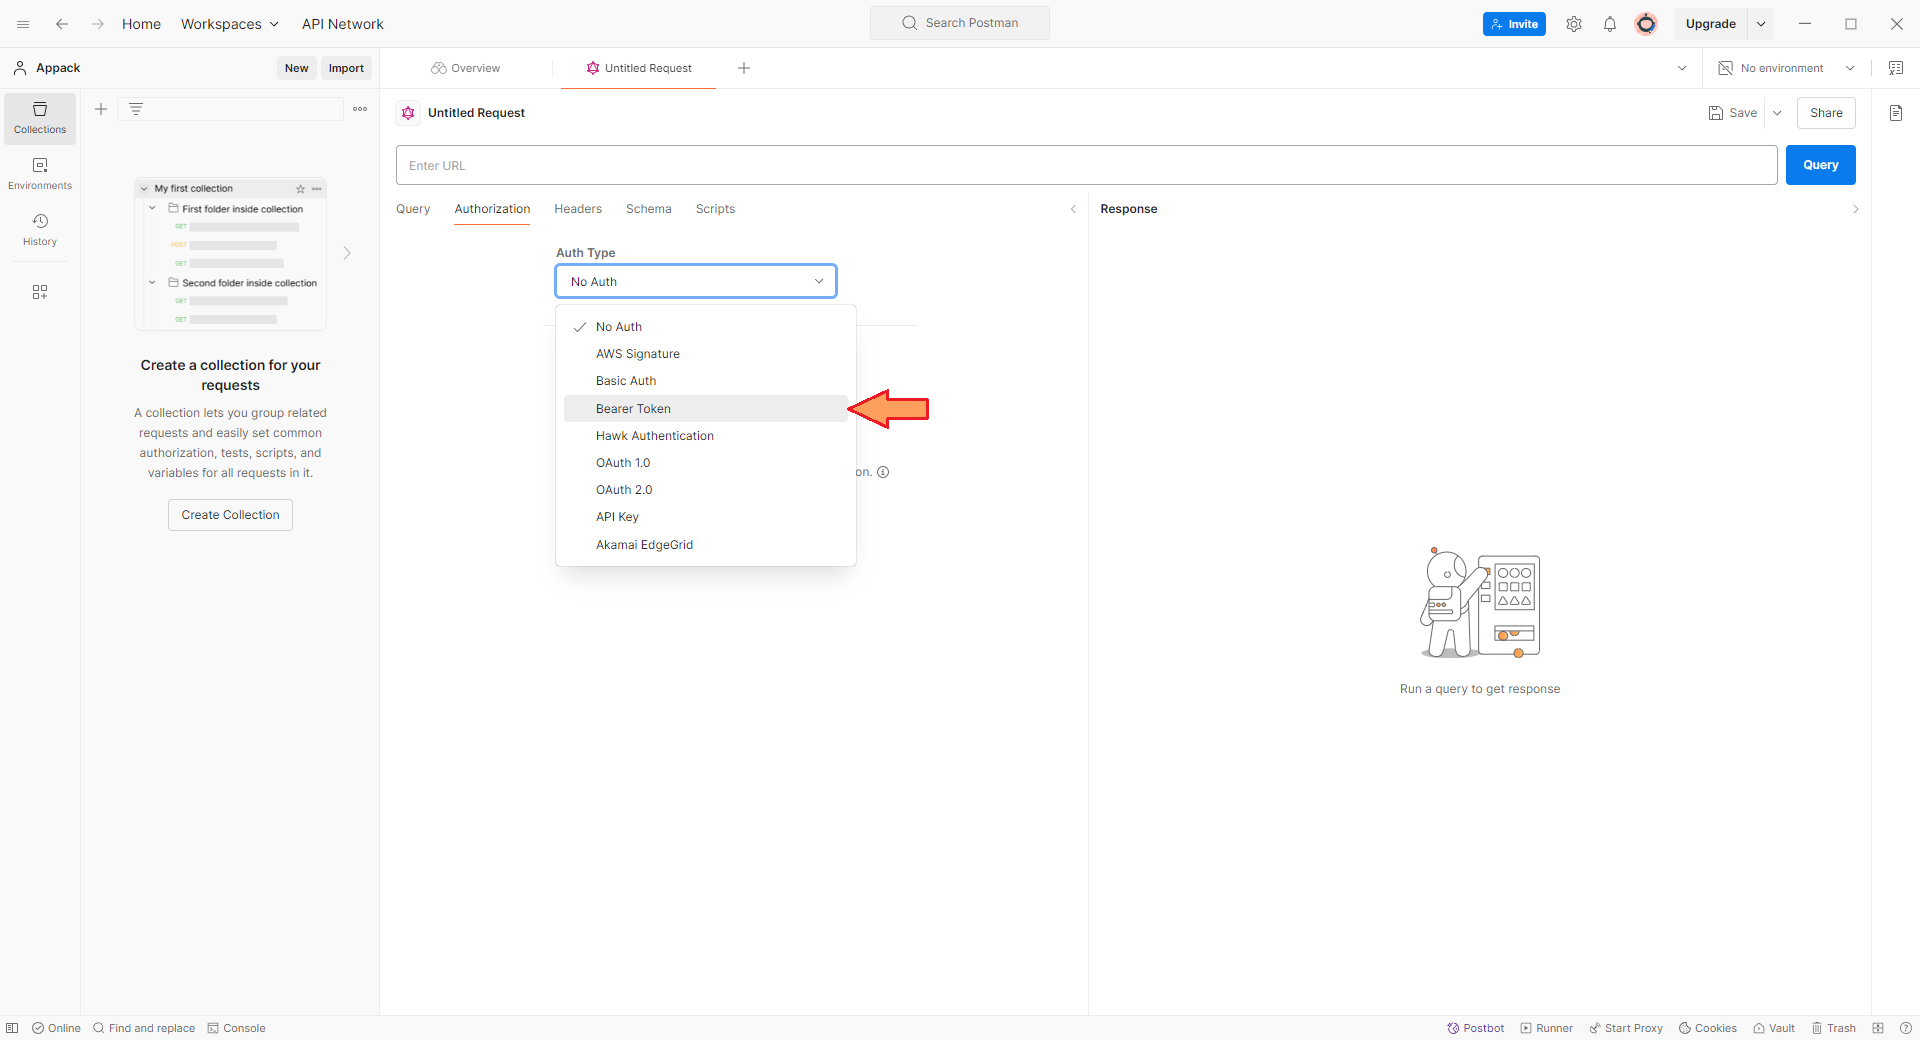Viewport: 1920px width, 1040px height.
Task: Click the GraphQL icon next to Untitled Request
Action: tap(408, 113)
